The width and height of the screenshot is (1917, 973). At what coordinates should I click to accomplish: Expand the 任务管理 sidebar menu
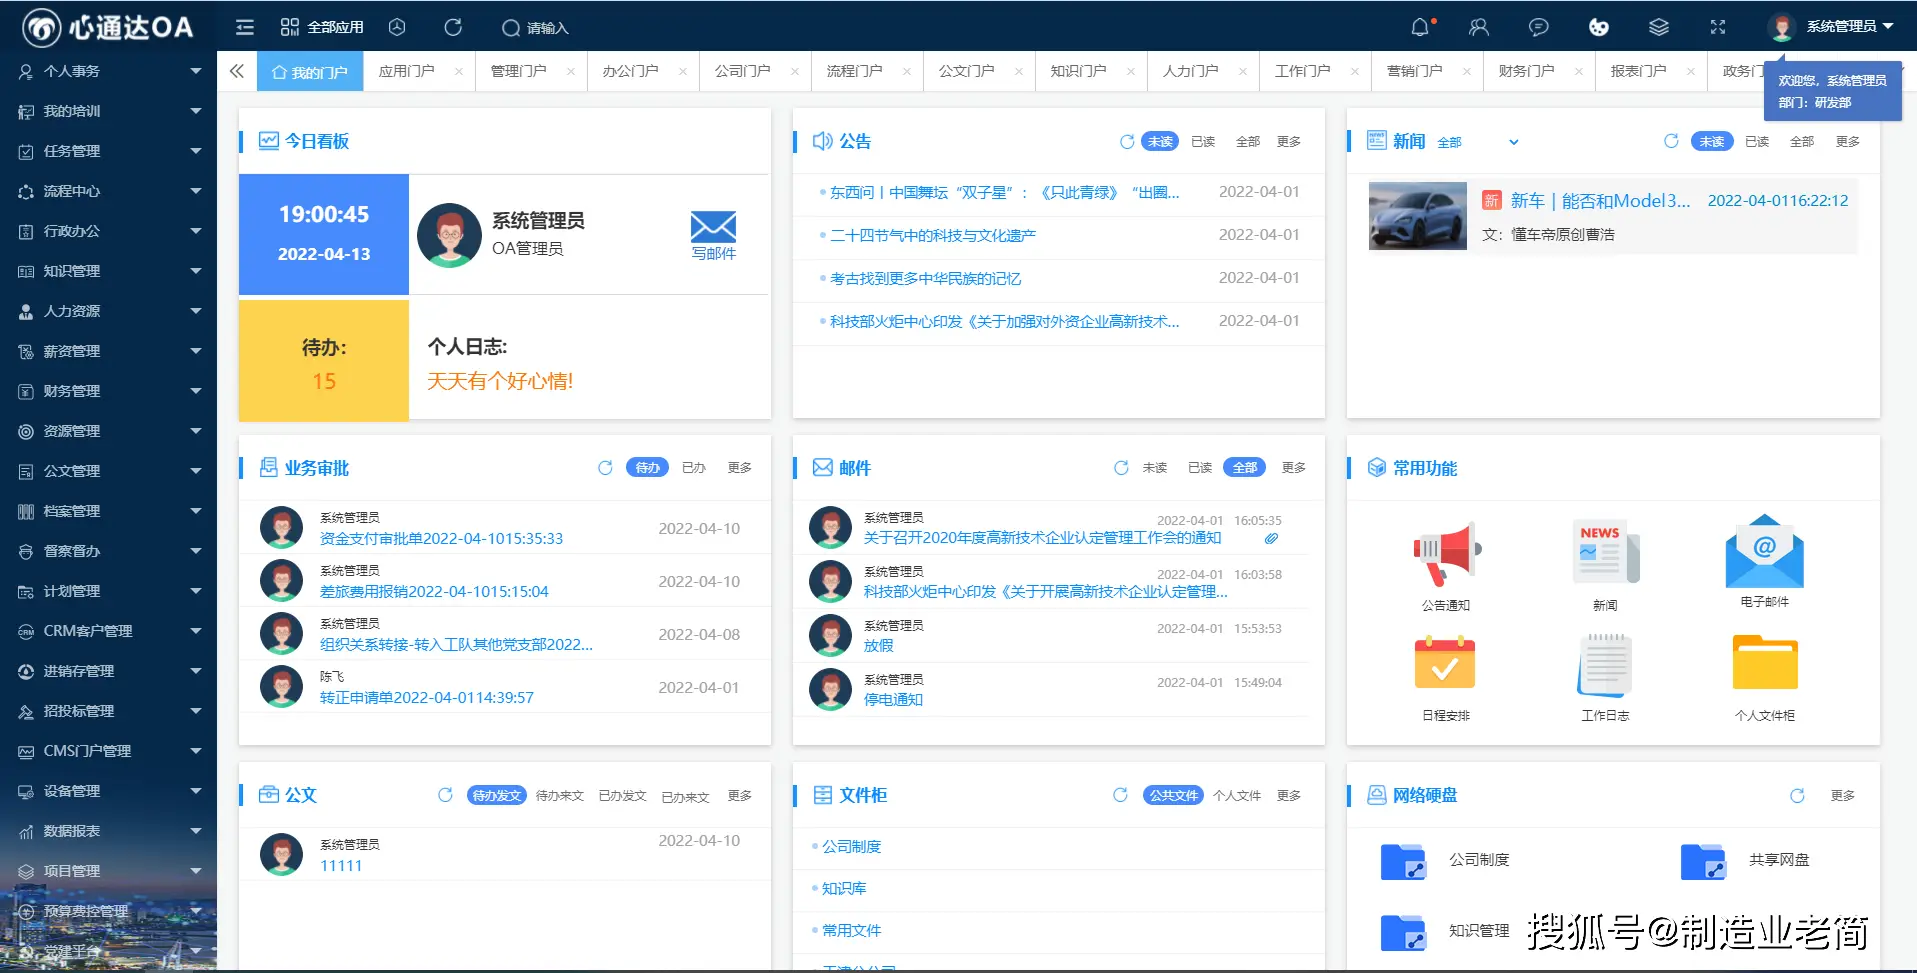click(x=108, y=151)
